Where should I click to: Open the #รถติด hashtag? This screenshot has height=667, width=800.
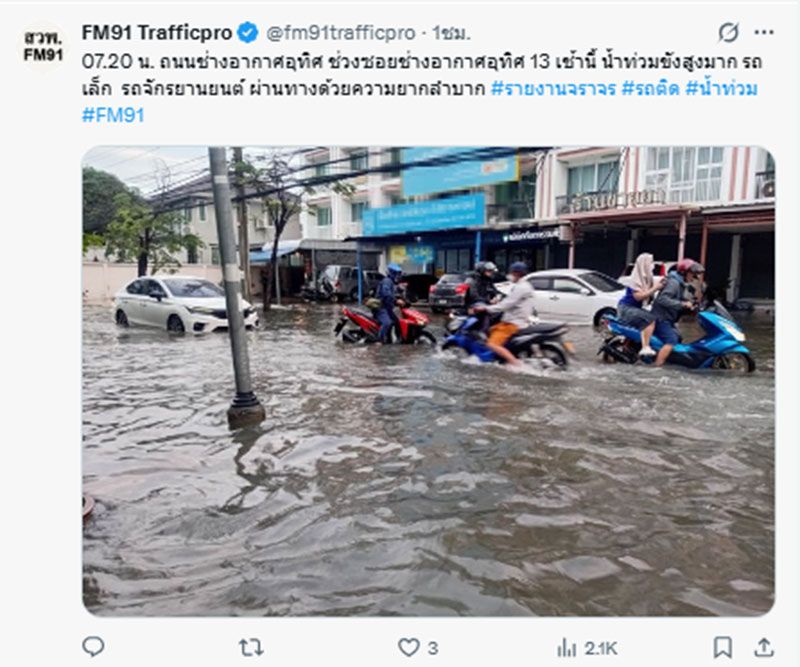pyautogui.click(x=651, y=89)
